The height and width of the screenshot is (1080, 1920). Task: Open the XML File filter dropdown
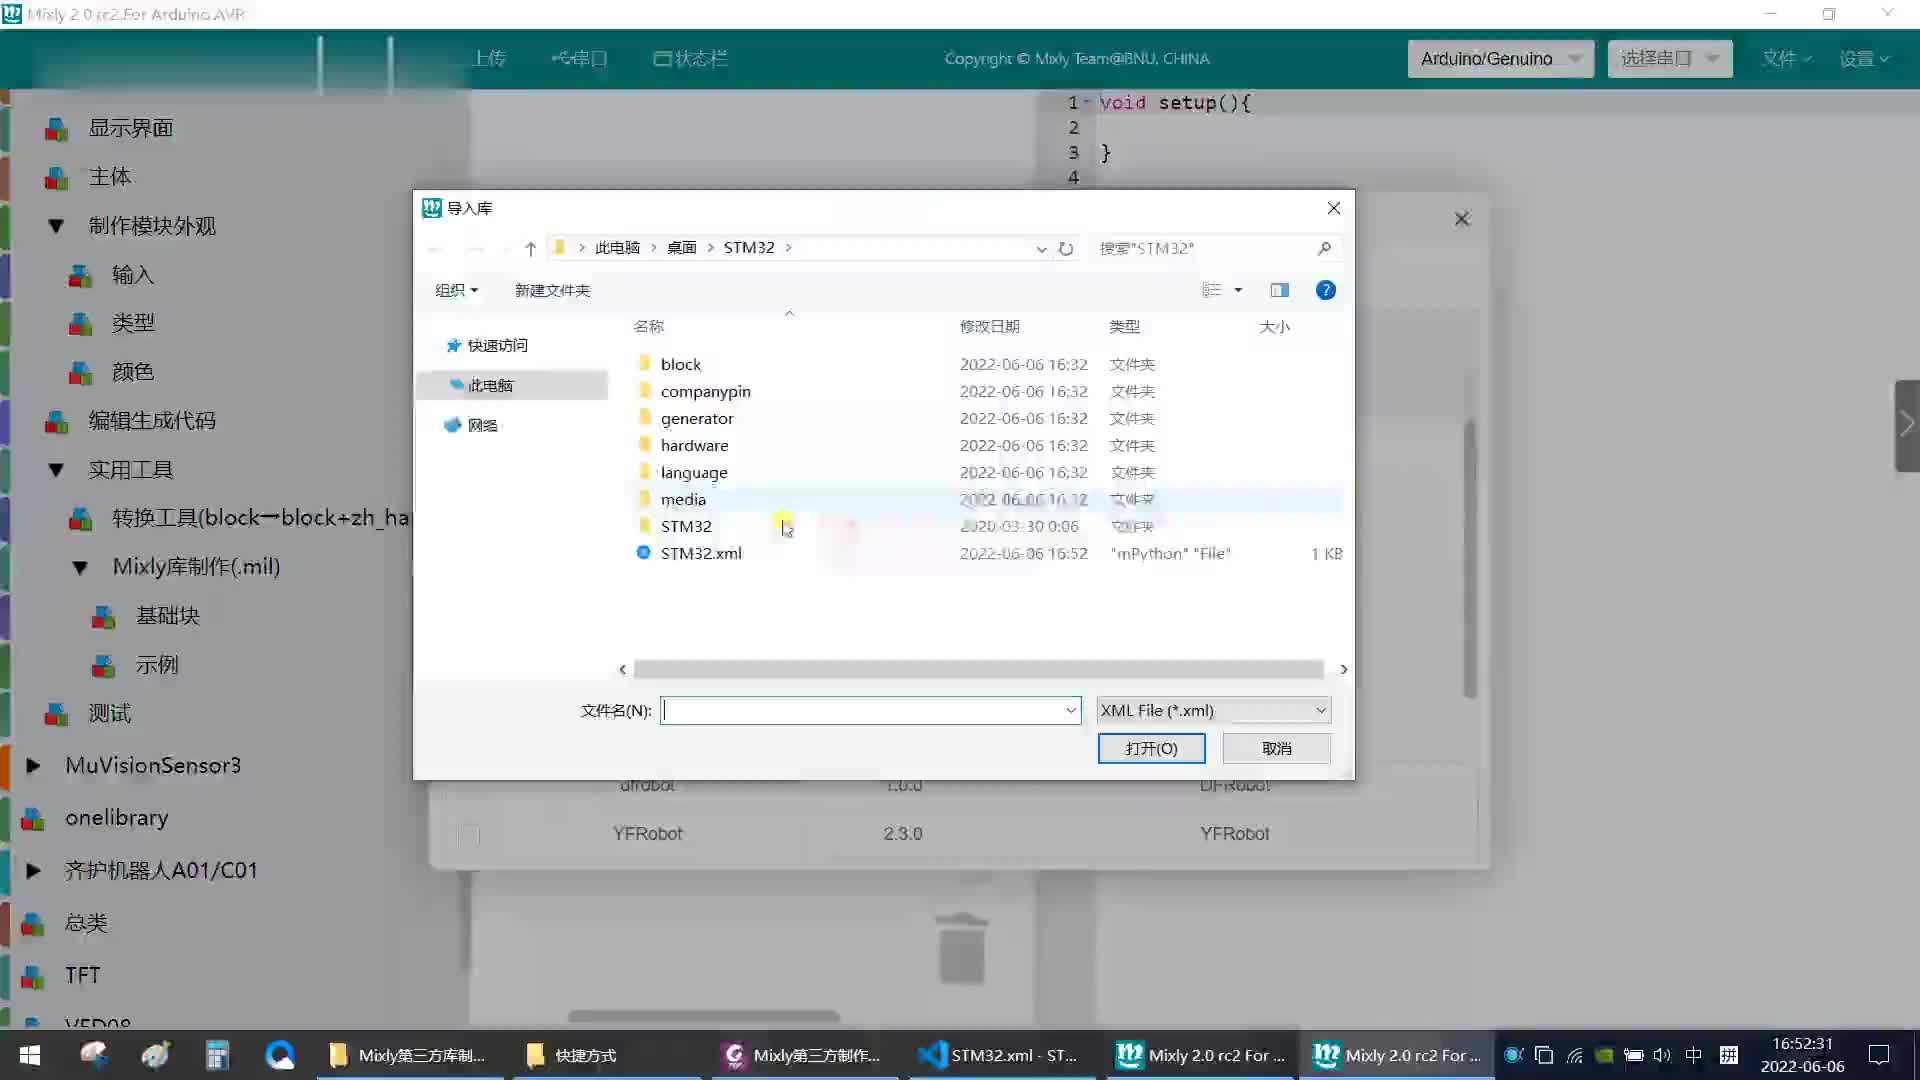click(1320, 709)
